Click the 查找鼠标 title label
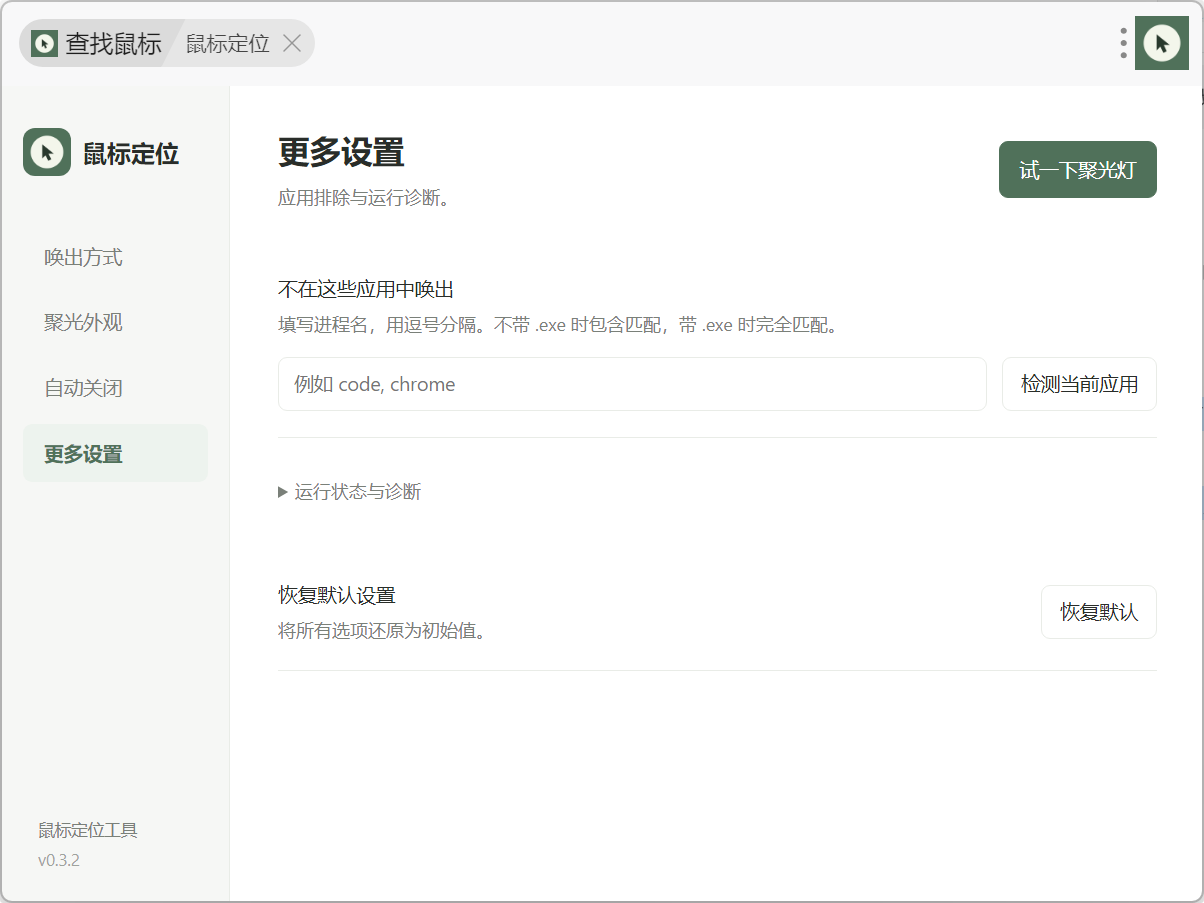The image size is (1204, 903). click(113, 43)
